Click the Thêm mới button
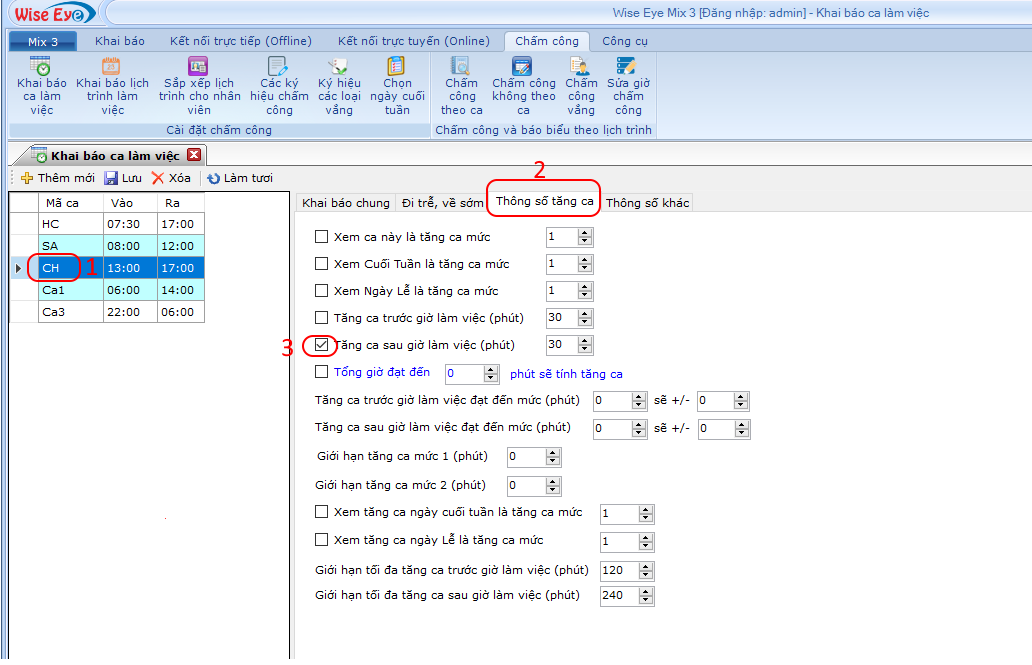Viewport: 1032px width, 665px height. click(58, 178)
